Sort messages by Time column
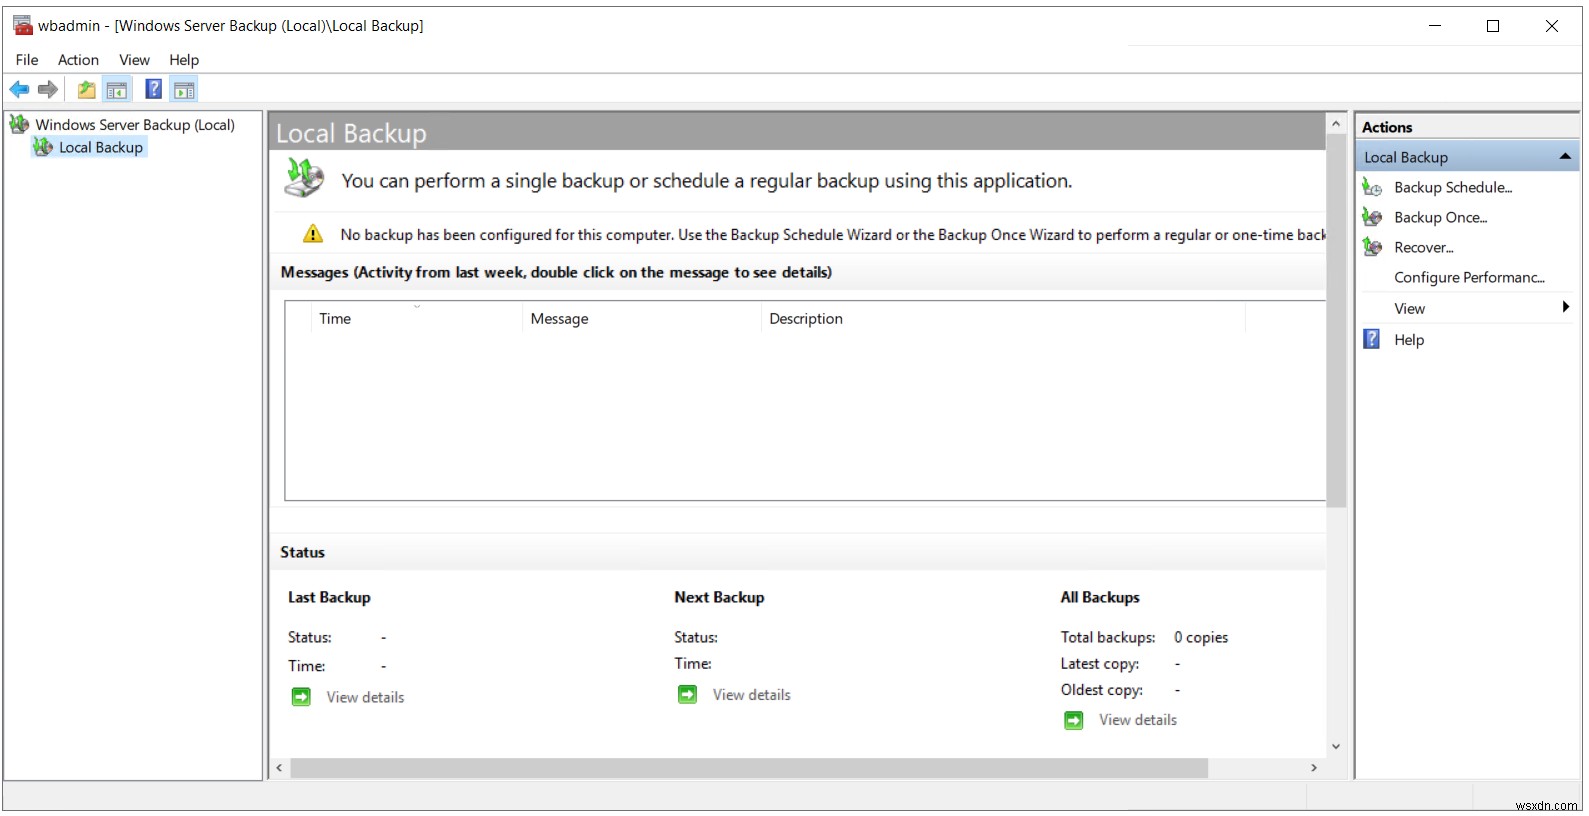 [418, 318]
